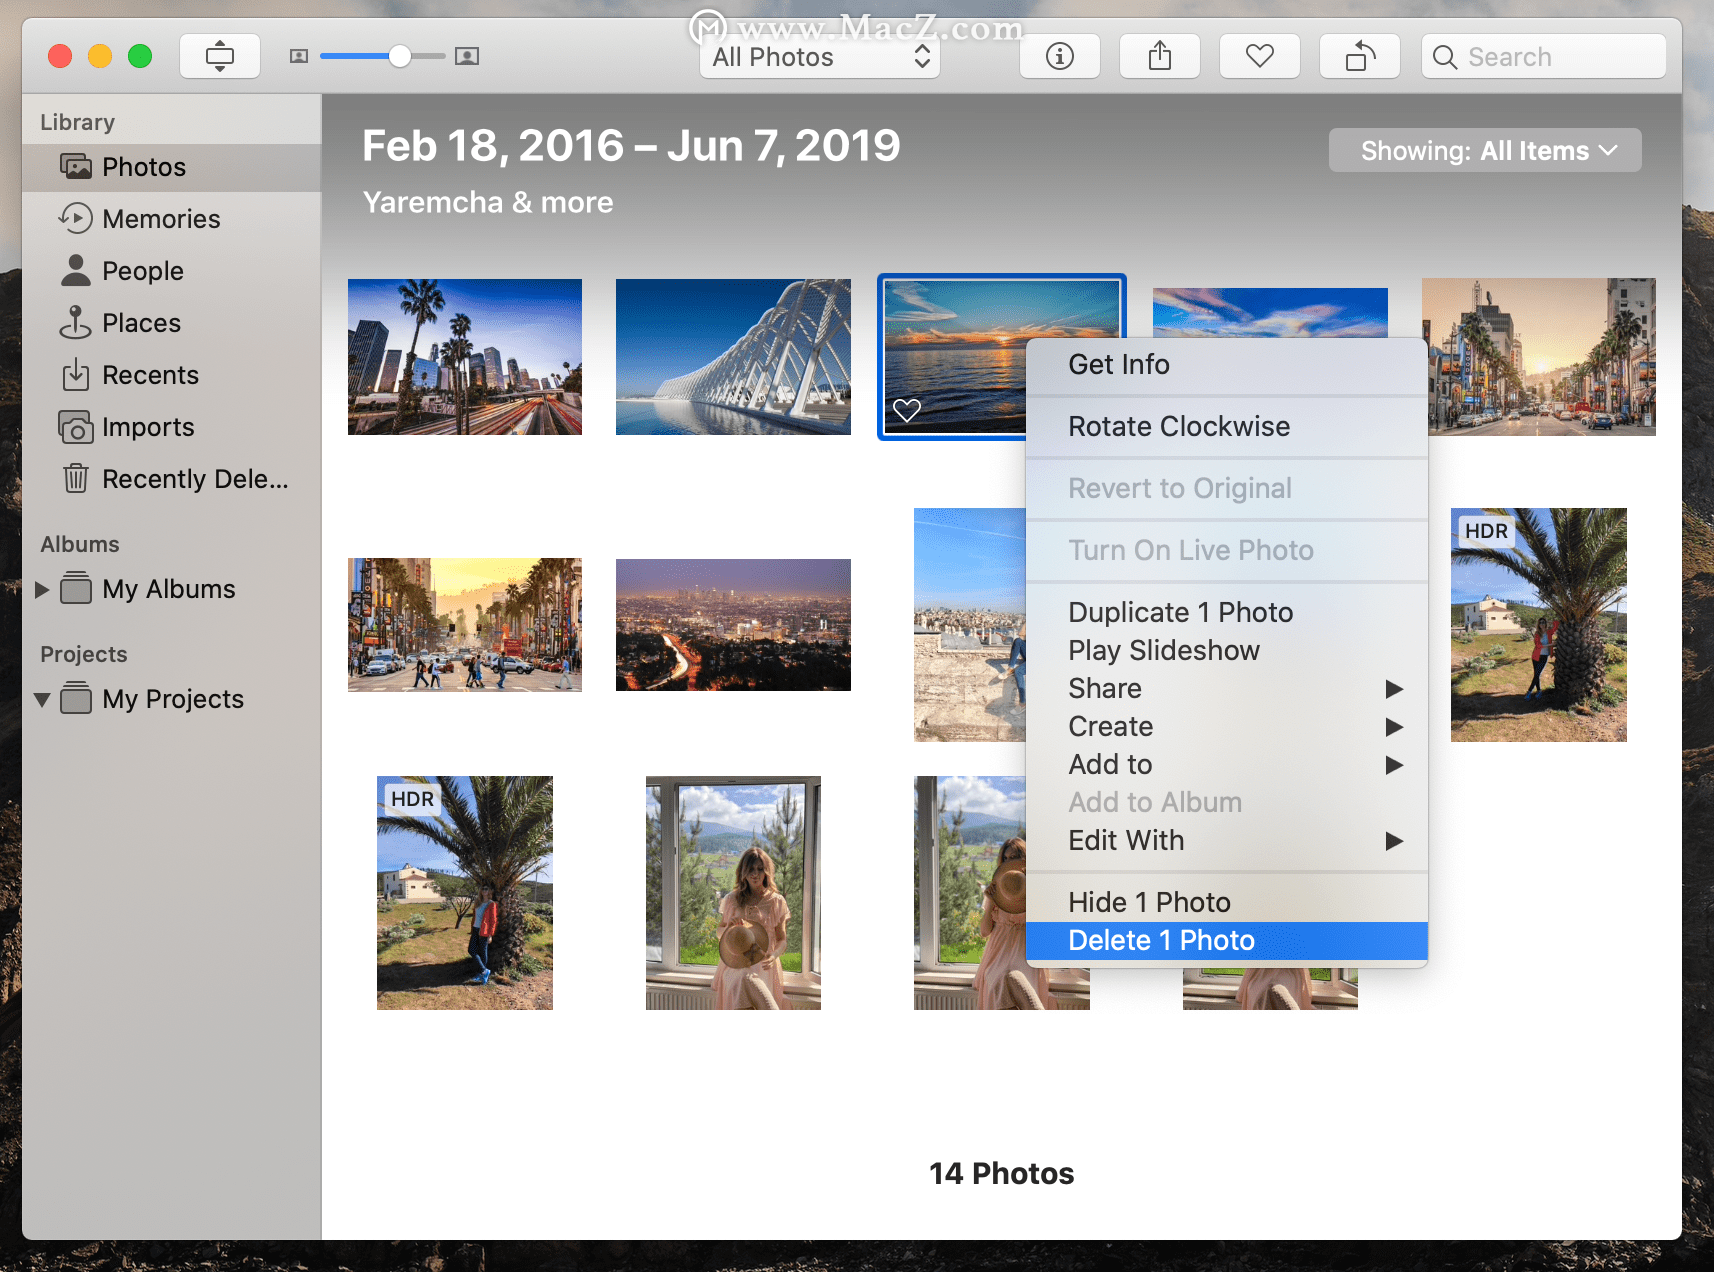Select My Projects in the sidebar
This screenshot has height=1272, width=1714.
coord(172,699)
